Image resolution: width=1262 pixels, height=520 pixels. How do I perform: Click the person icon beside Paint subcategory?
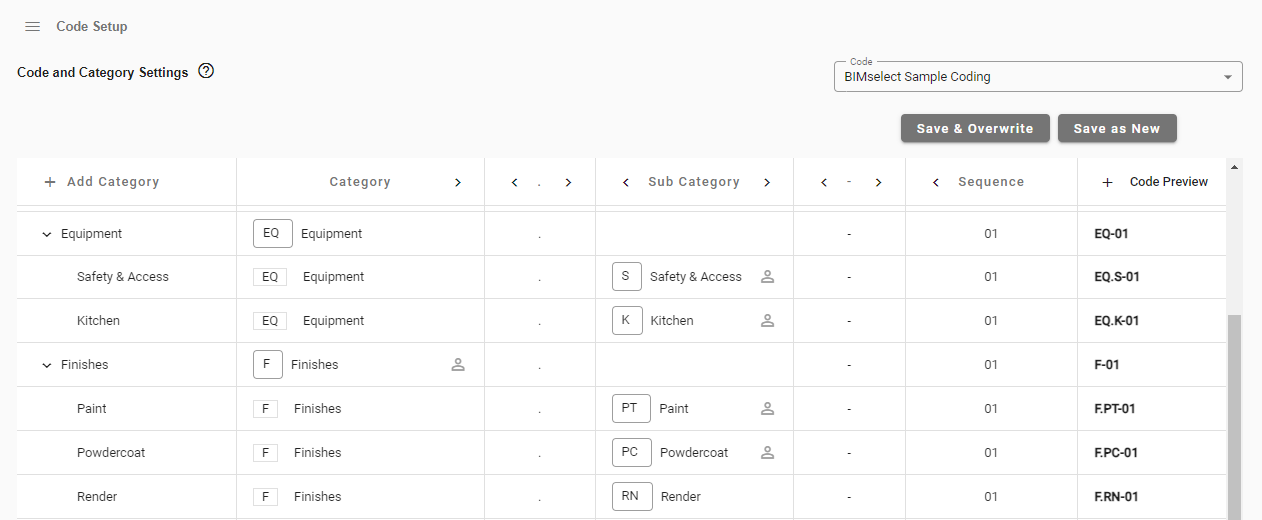767,409
